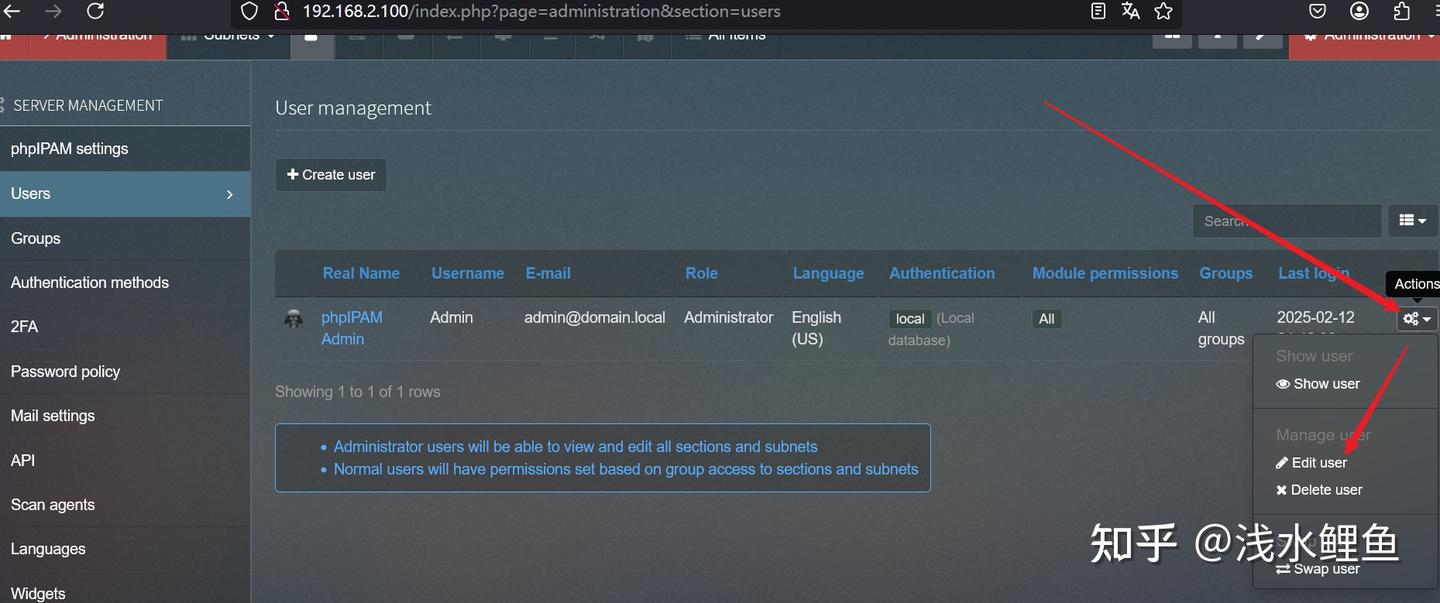This screenshot has height=603, width=1440.
Task: Click the Actions gear icon on Admin row
Action: 1411,318
